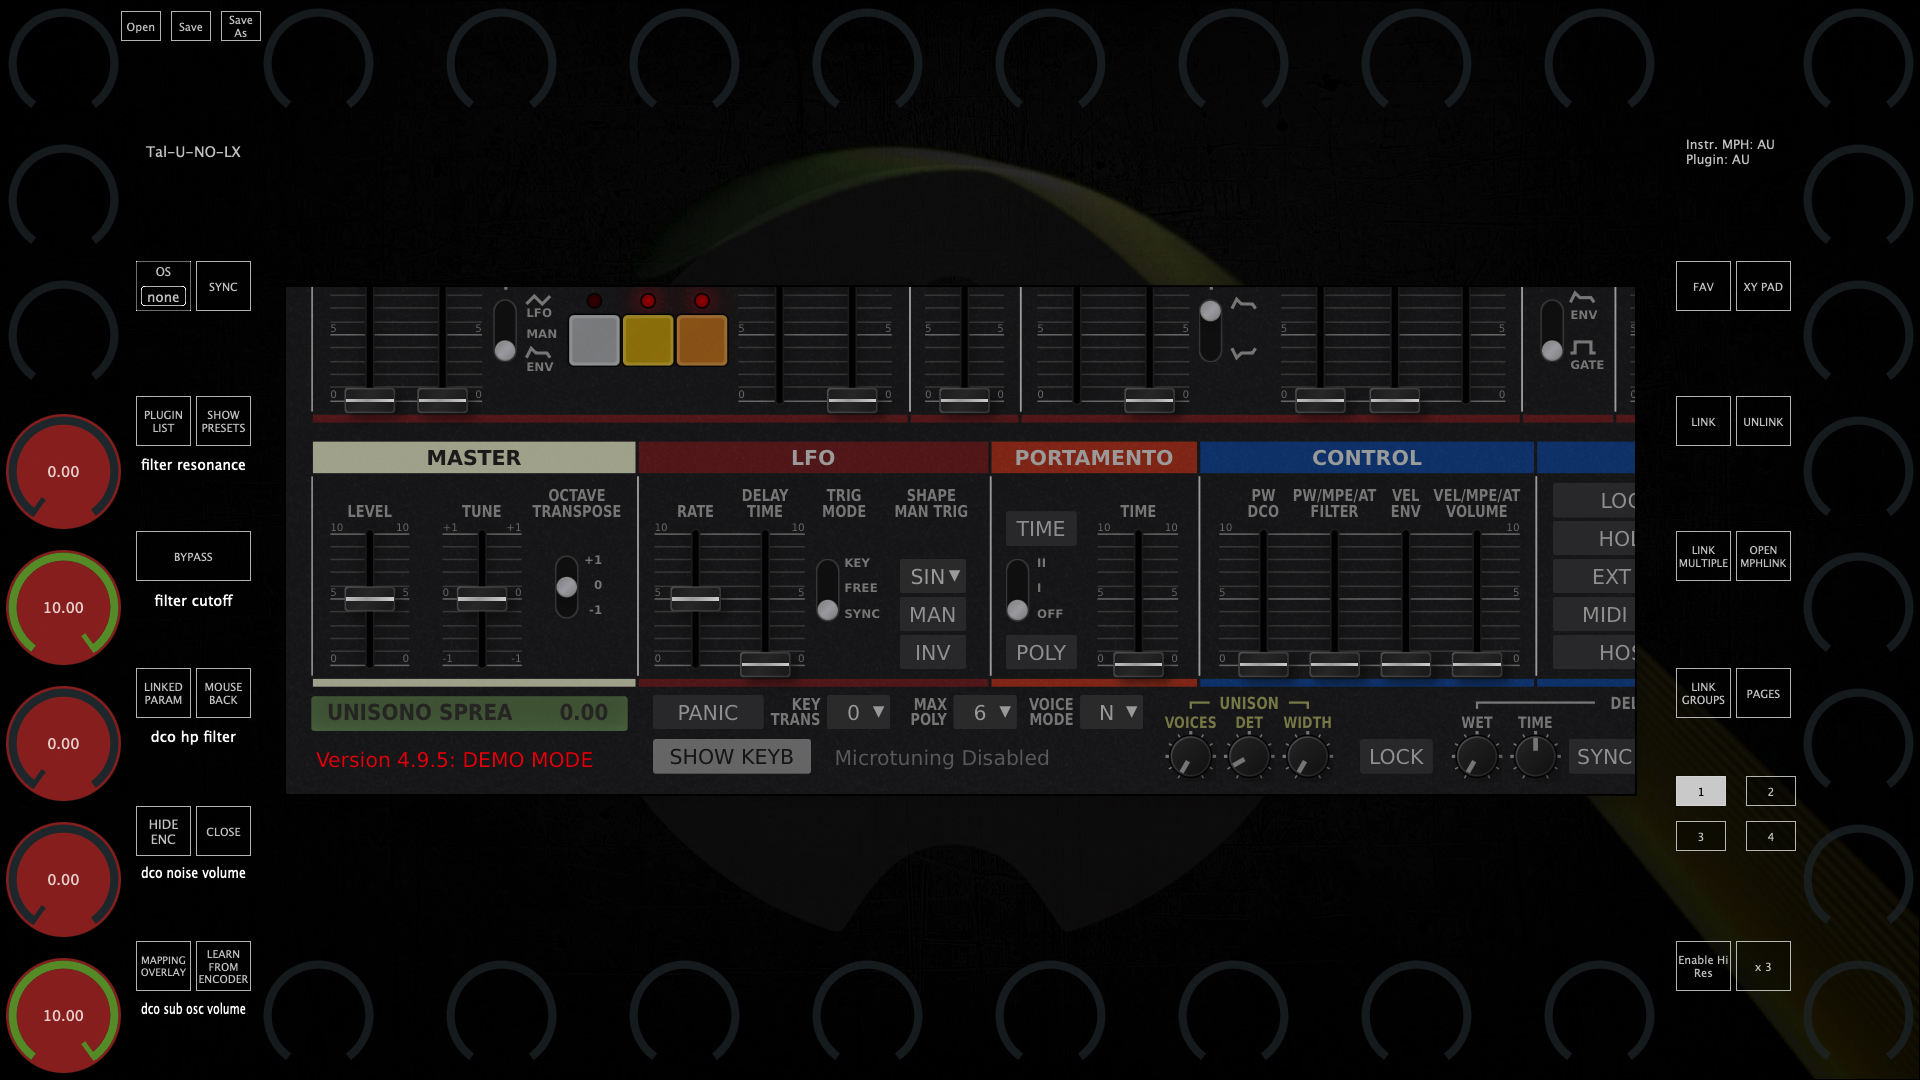Click Enable Hi Res button
The height and width of the screenshot is (1080, 1920).
tap(1703, 967)
